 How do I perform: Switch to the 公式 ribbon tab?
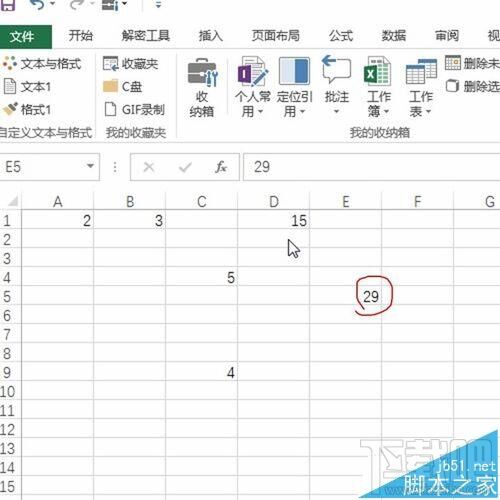tap(341, 36)
